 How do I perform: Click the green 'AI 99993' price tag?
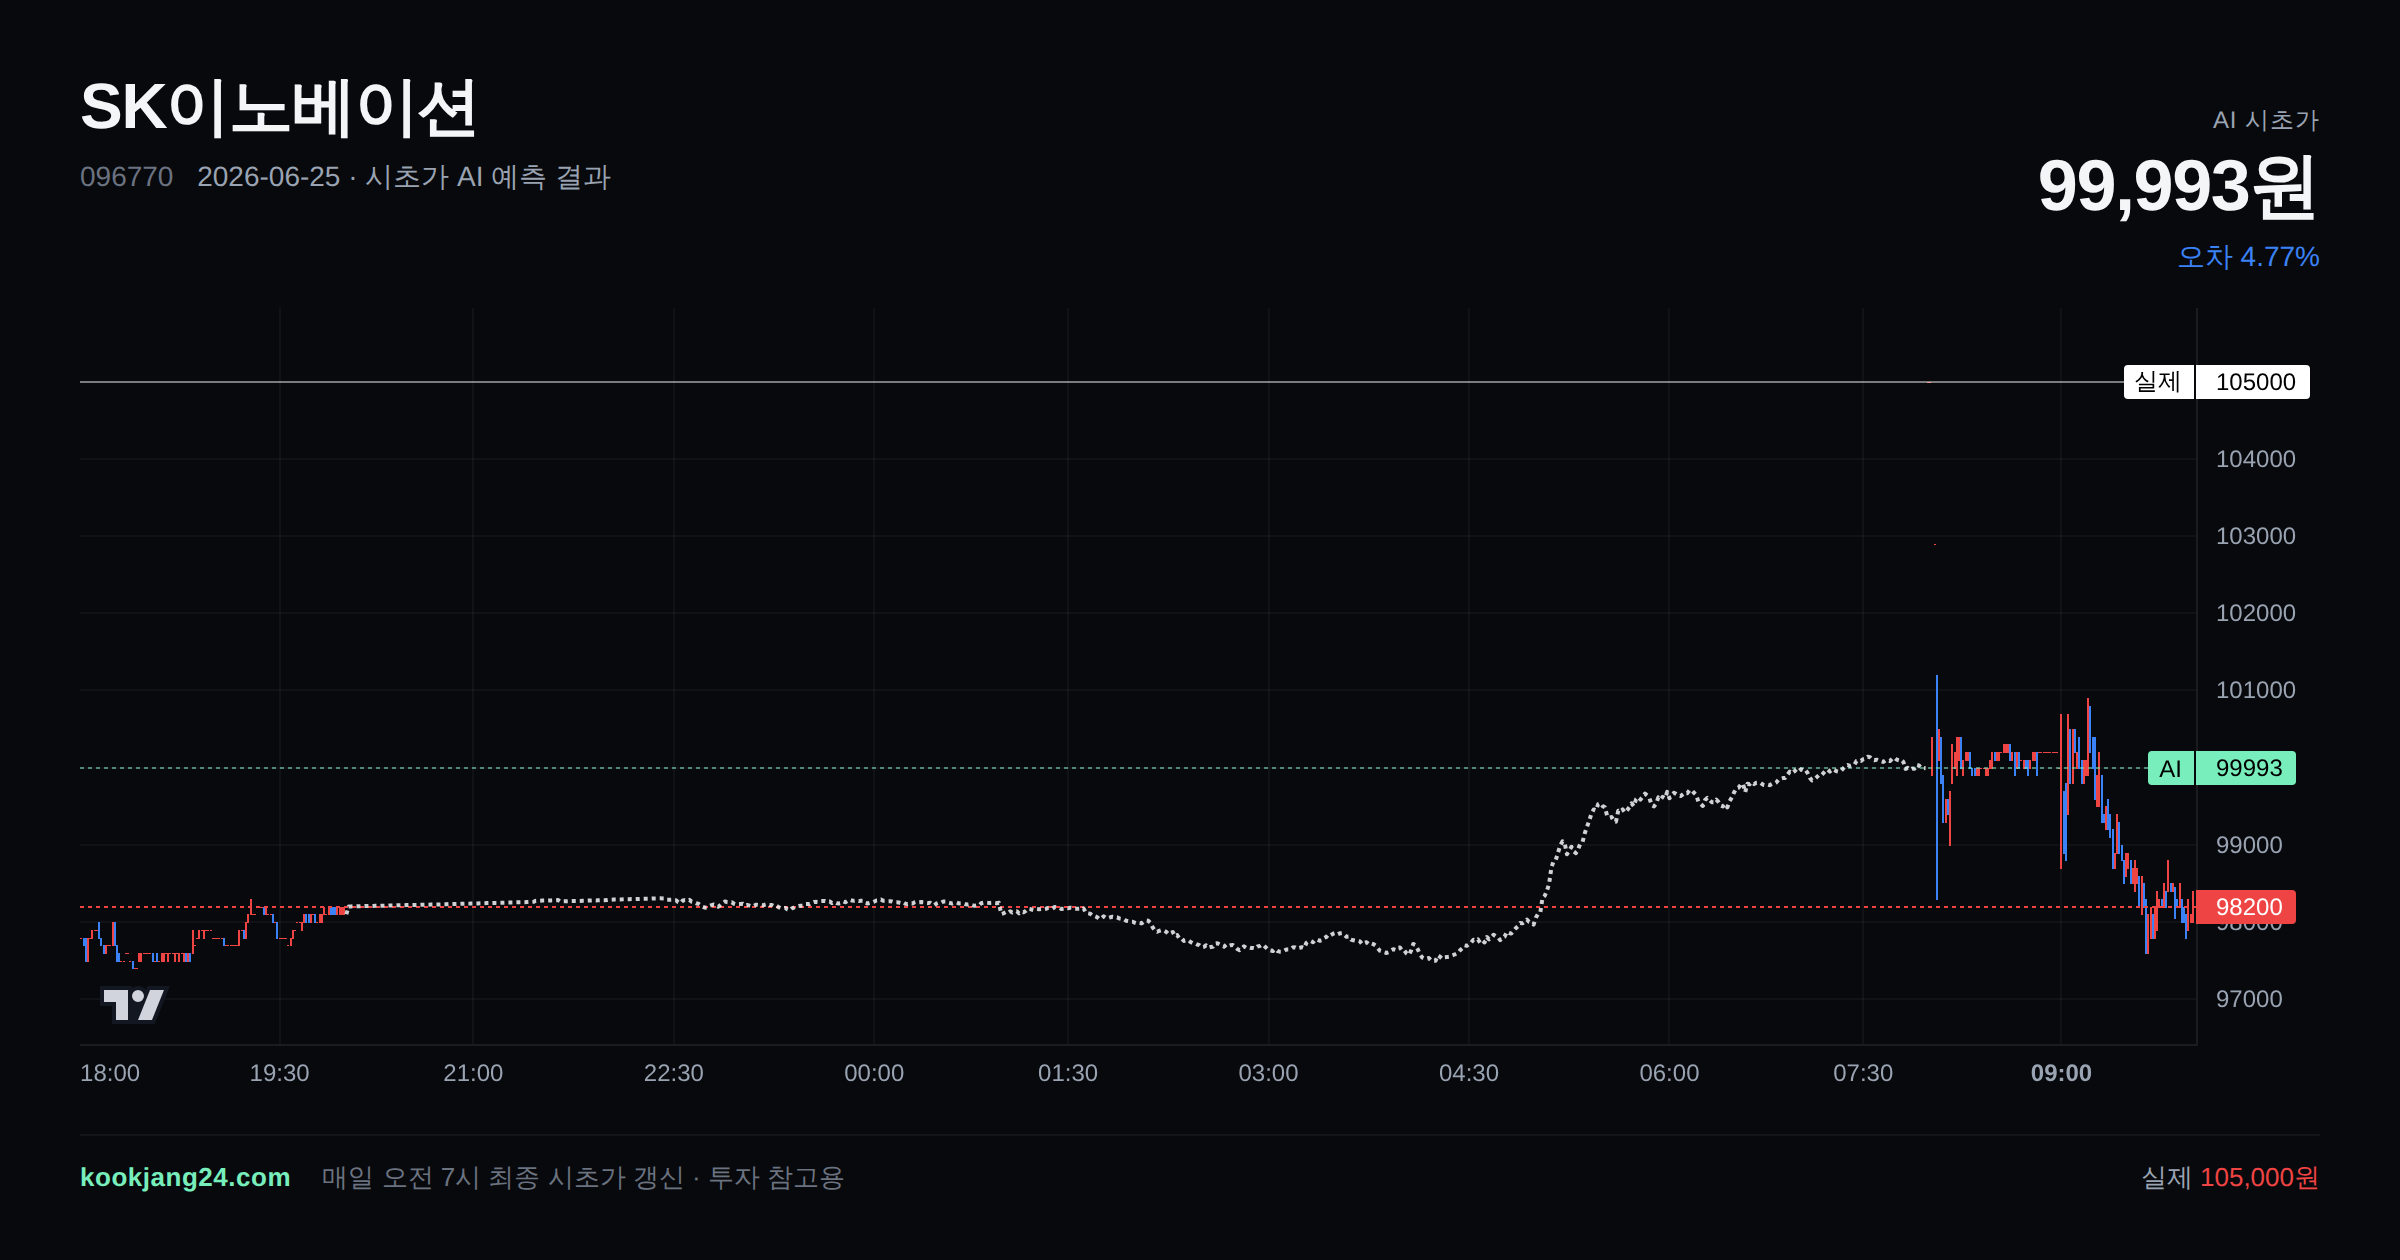(2221, 768)
